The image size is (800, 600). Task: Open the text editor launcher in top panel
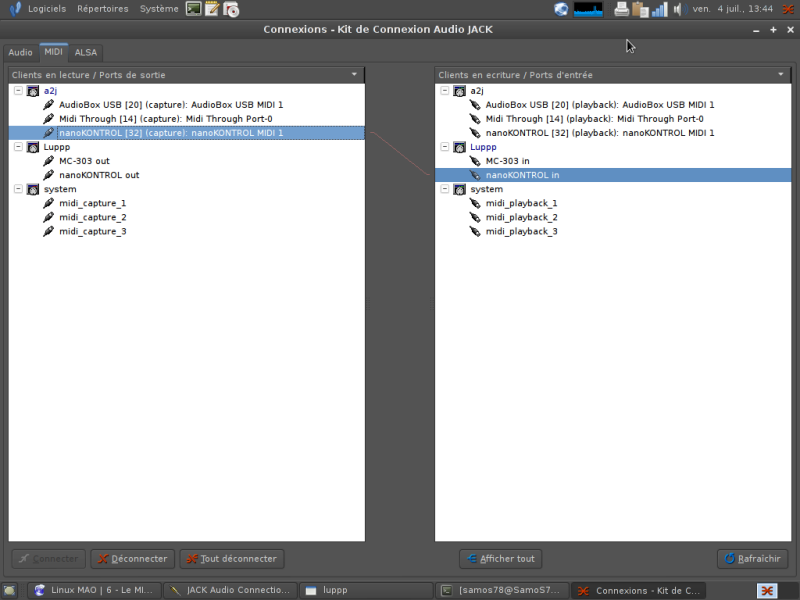coord(212,9)
